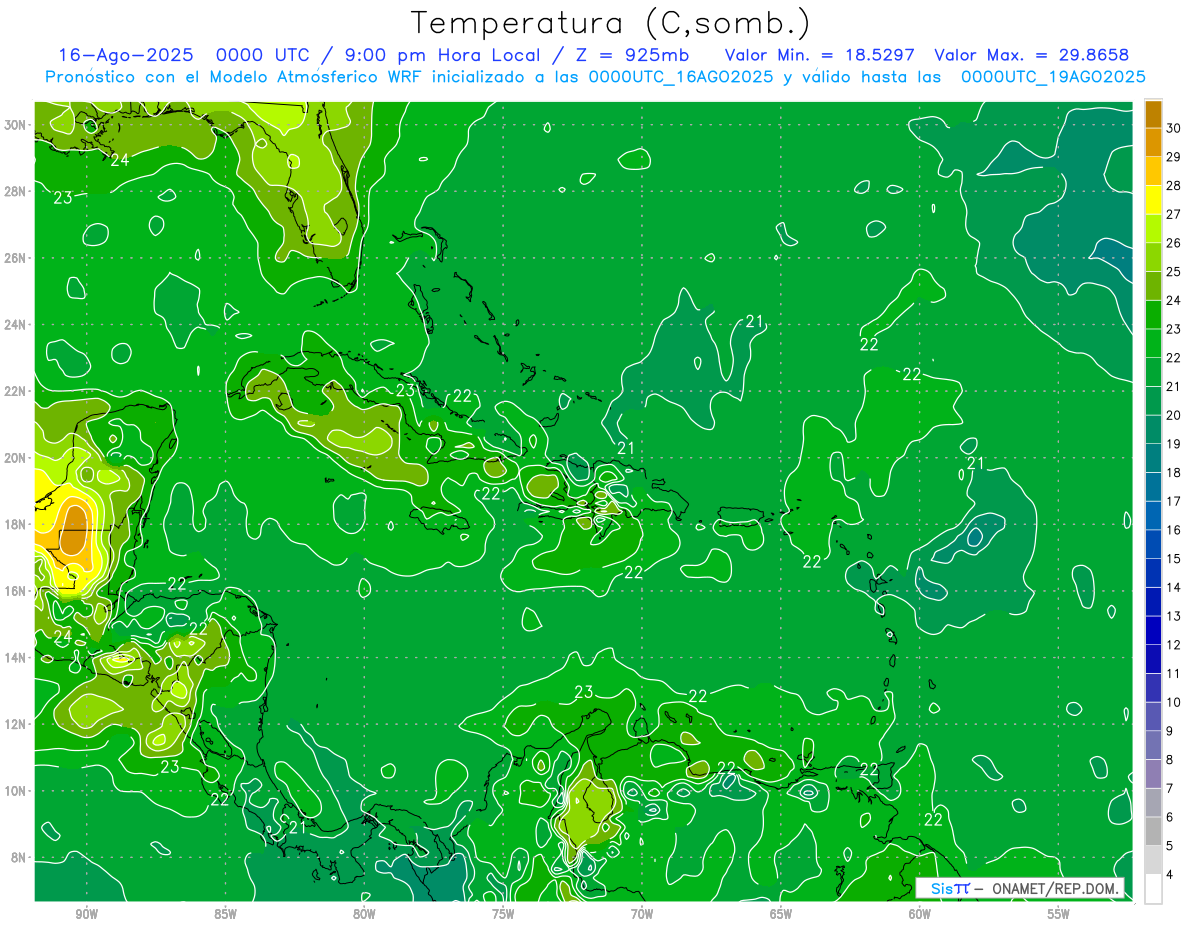Click the 16N latitude axis label
Image resolution: width=1200 pixels, height=927 pixels.
click(15, 591)
